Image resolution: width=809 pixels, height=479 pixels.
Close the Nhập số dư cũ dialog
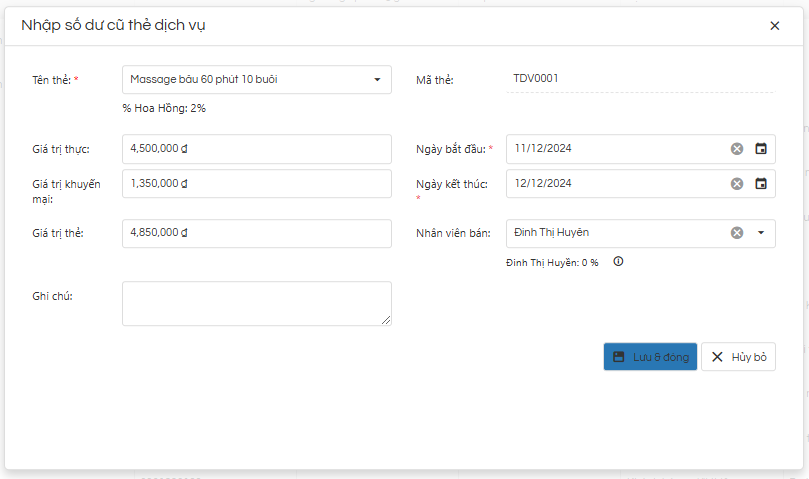(x=774, y=26)
